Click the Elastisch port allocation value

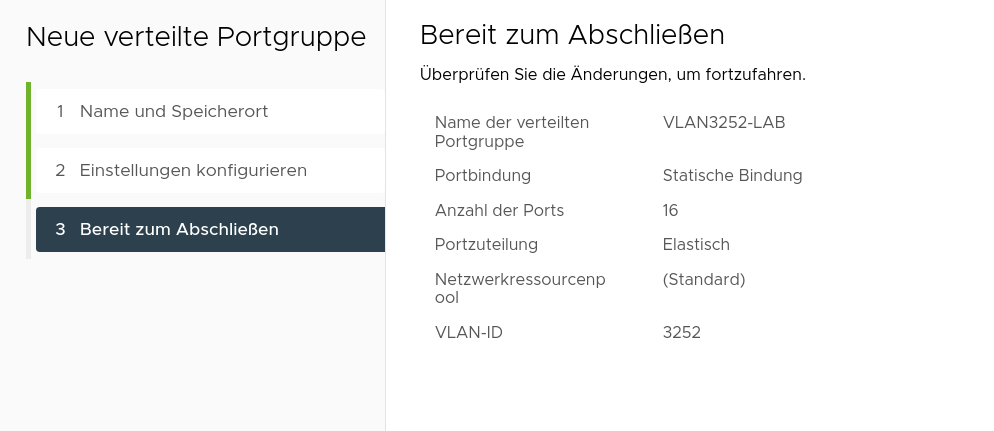696,245
